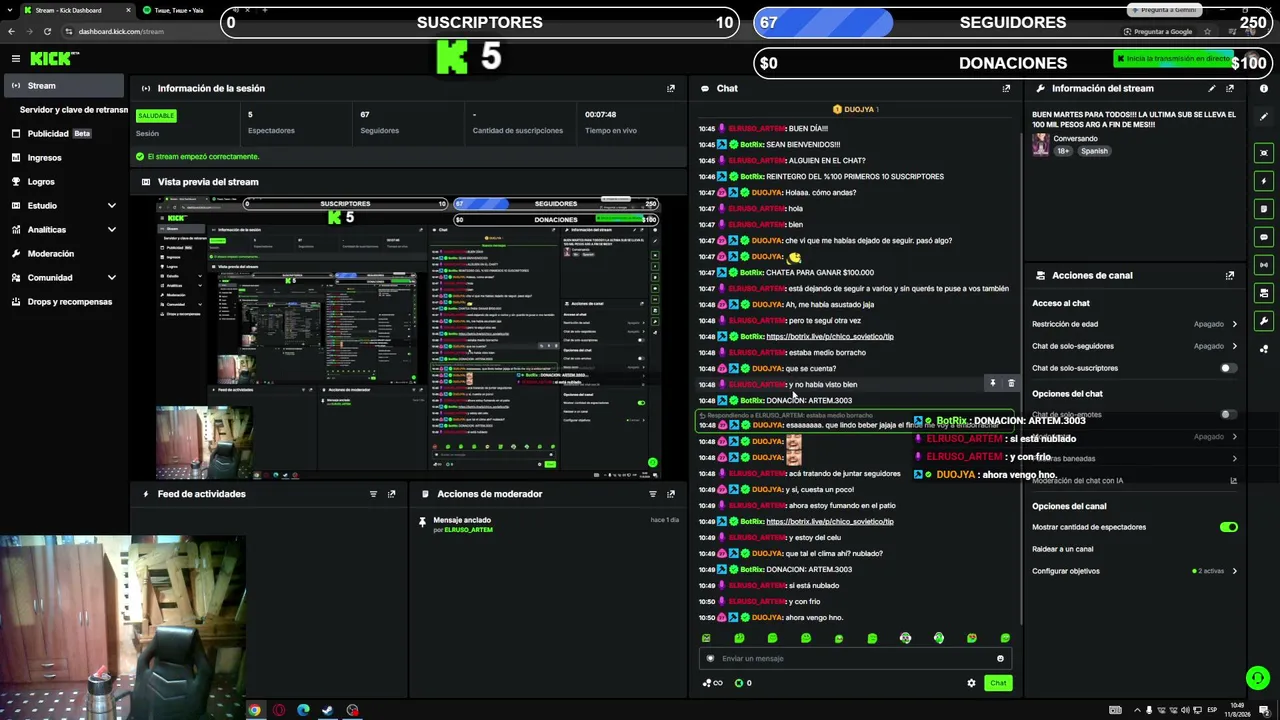Open Chrome from the taskbar
Viewport: 1280px width, 720px height.
pyautogui.click(x=255, y=710)
